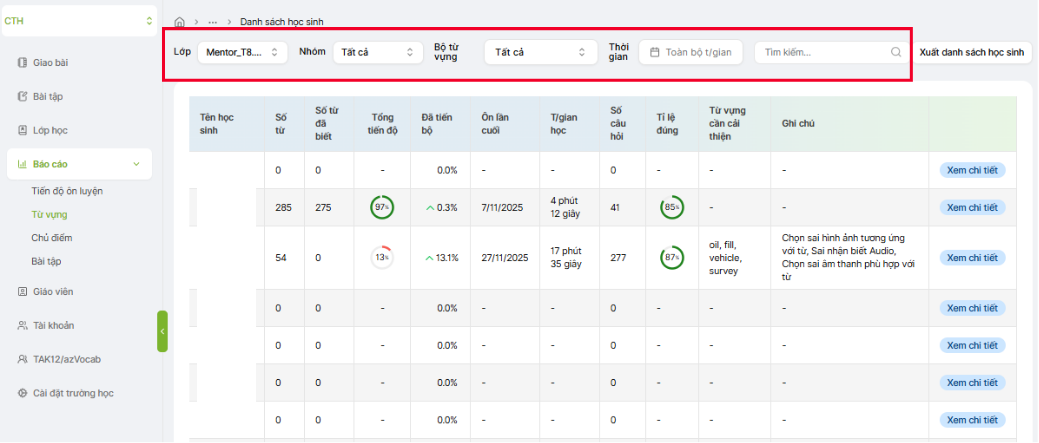Collapse the Báo cáo menu group
The image size is (1039, 443).
pos(136,164)
